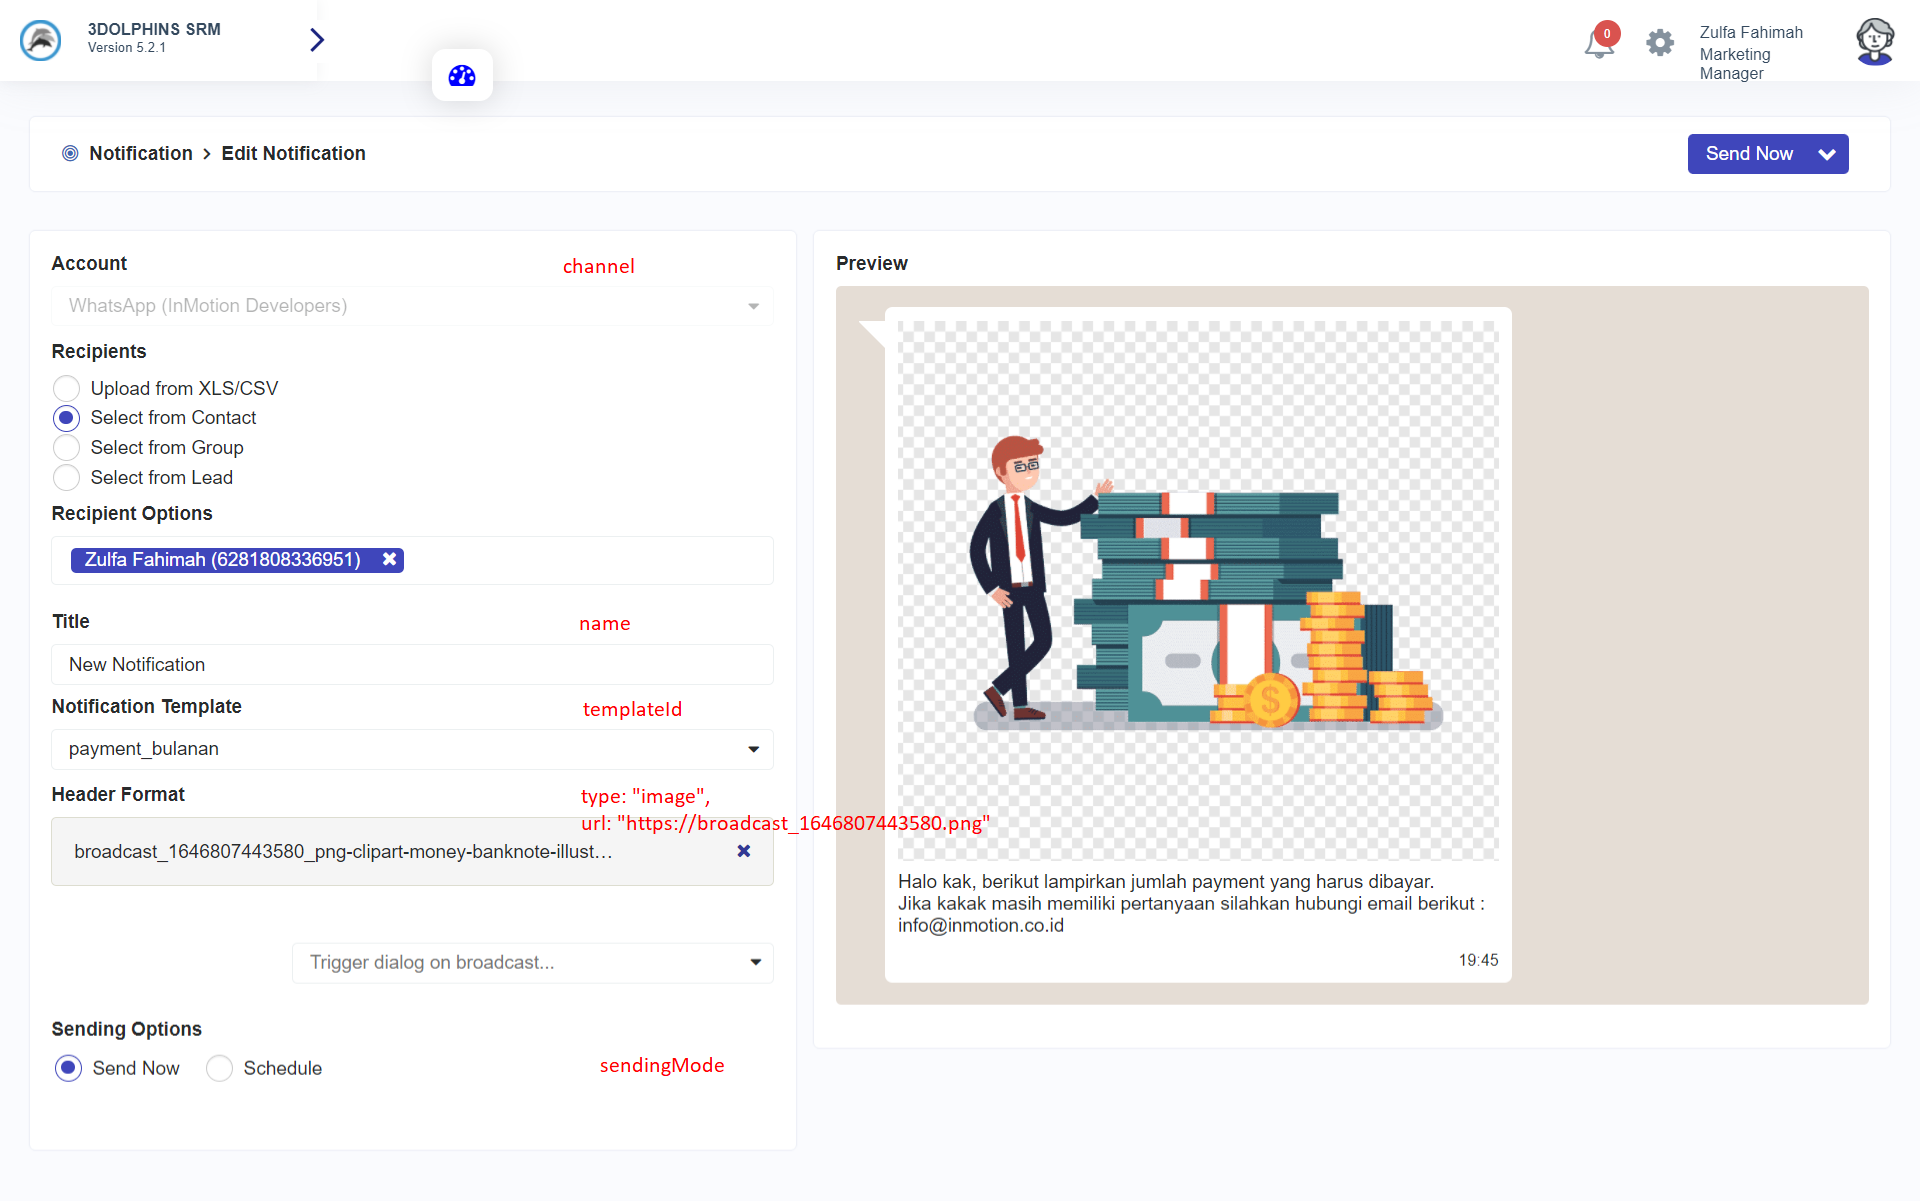Open the dashboard gauge icon
Viewport: 1920px width, 1201px height.
pos(462,76)
